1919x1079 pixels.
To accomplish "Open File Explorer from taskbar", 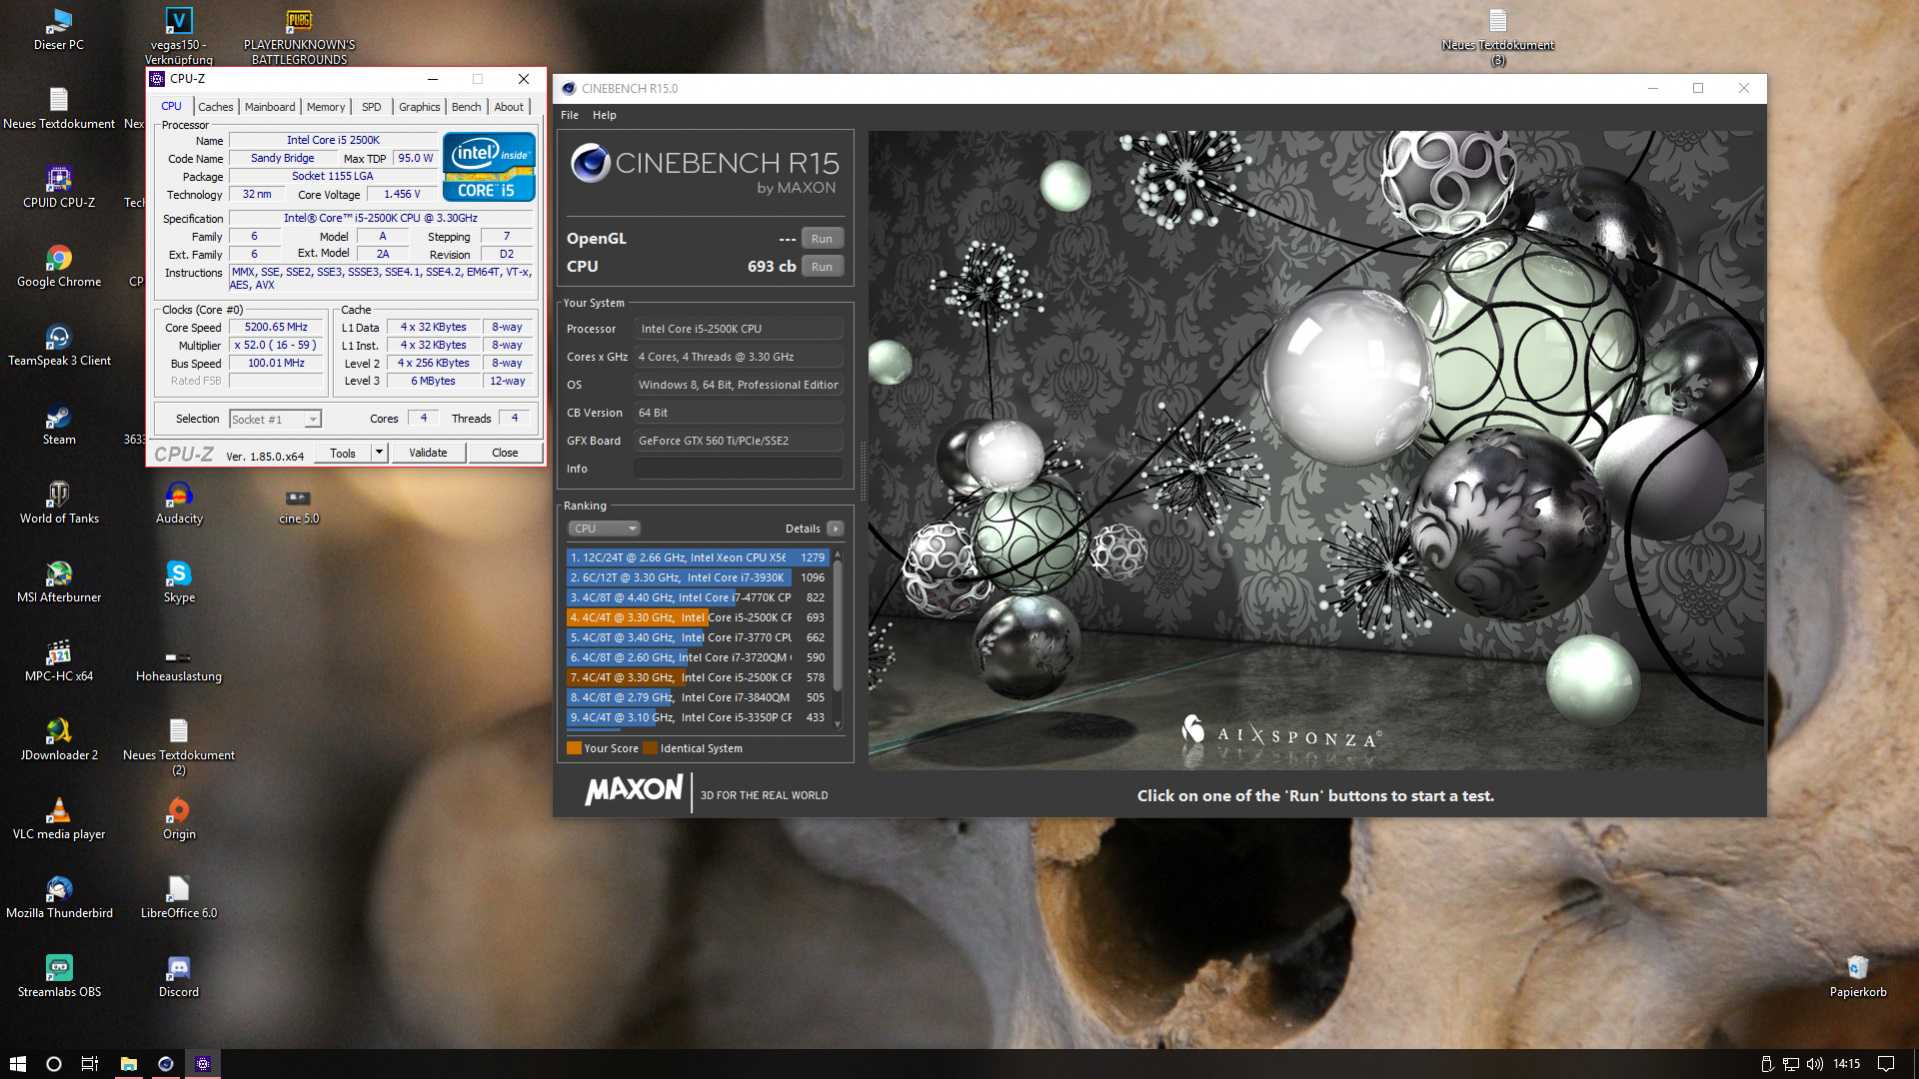I will click(x=129, y=1064).
